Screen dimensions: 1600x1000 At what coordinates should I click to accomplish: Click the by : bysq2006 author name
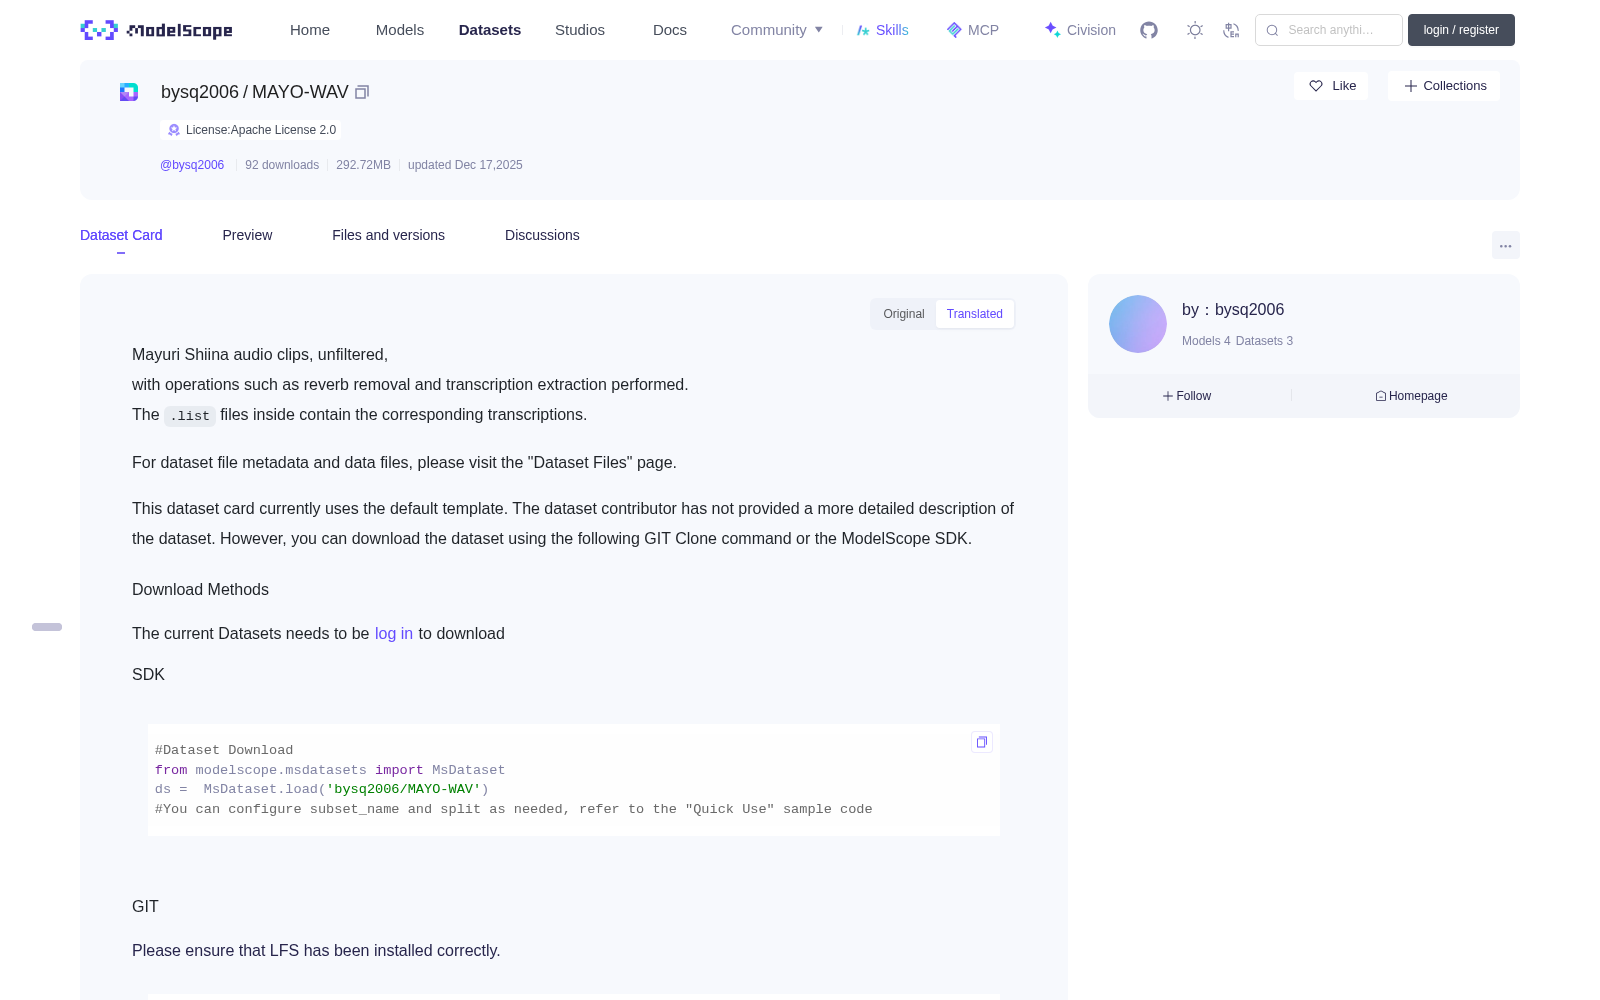coord(1233,310)
